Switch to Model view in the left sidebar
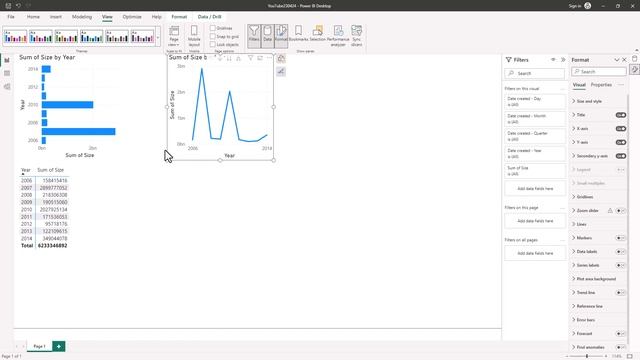 (x=7, y=87)
